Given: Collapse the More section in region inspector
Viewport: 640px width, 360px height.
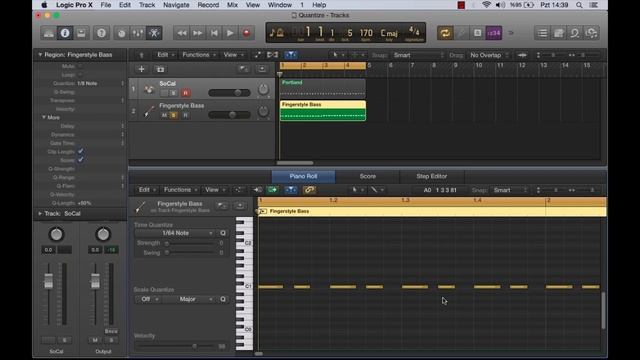Looking at the screenshot, I should [44, 117].
